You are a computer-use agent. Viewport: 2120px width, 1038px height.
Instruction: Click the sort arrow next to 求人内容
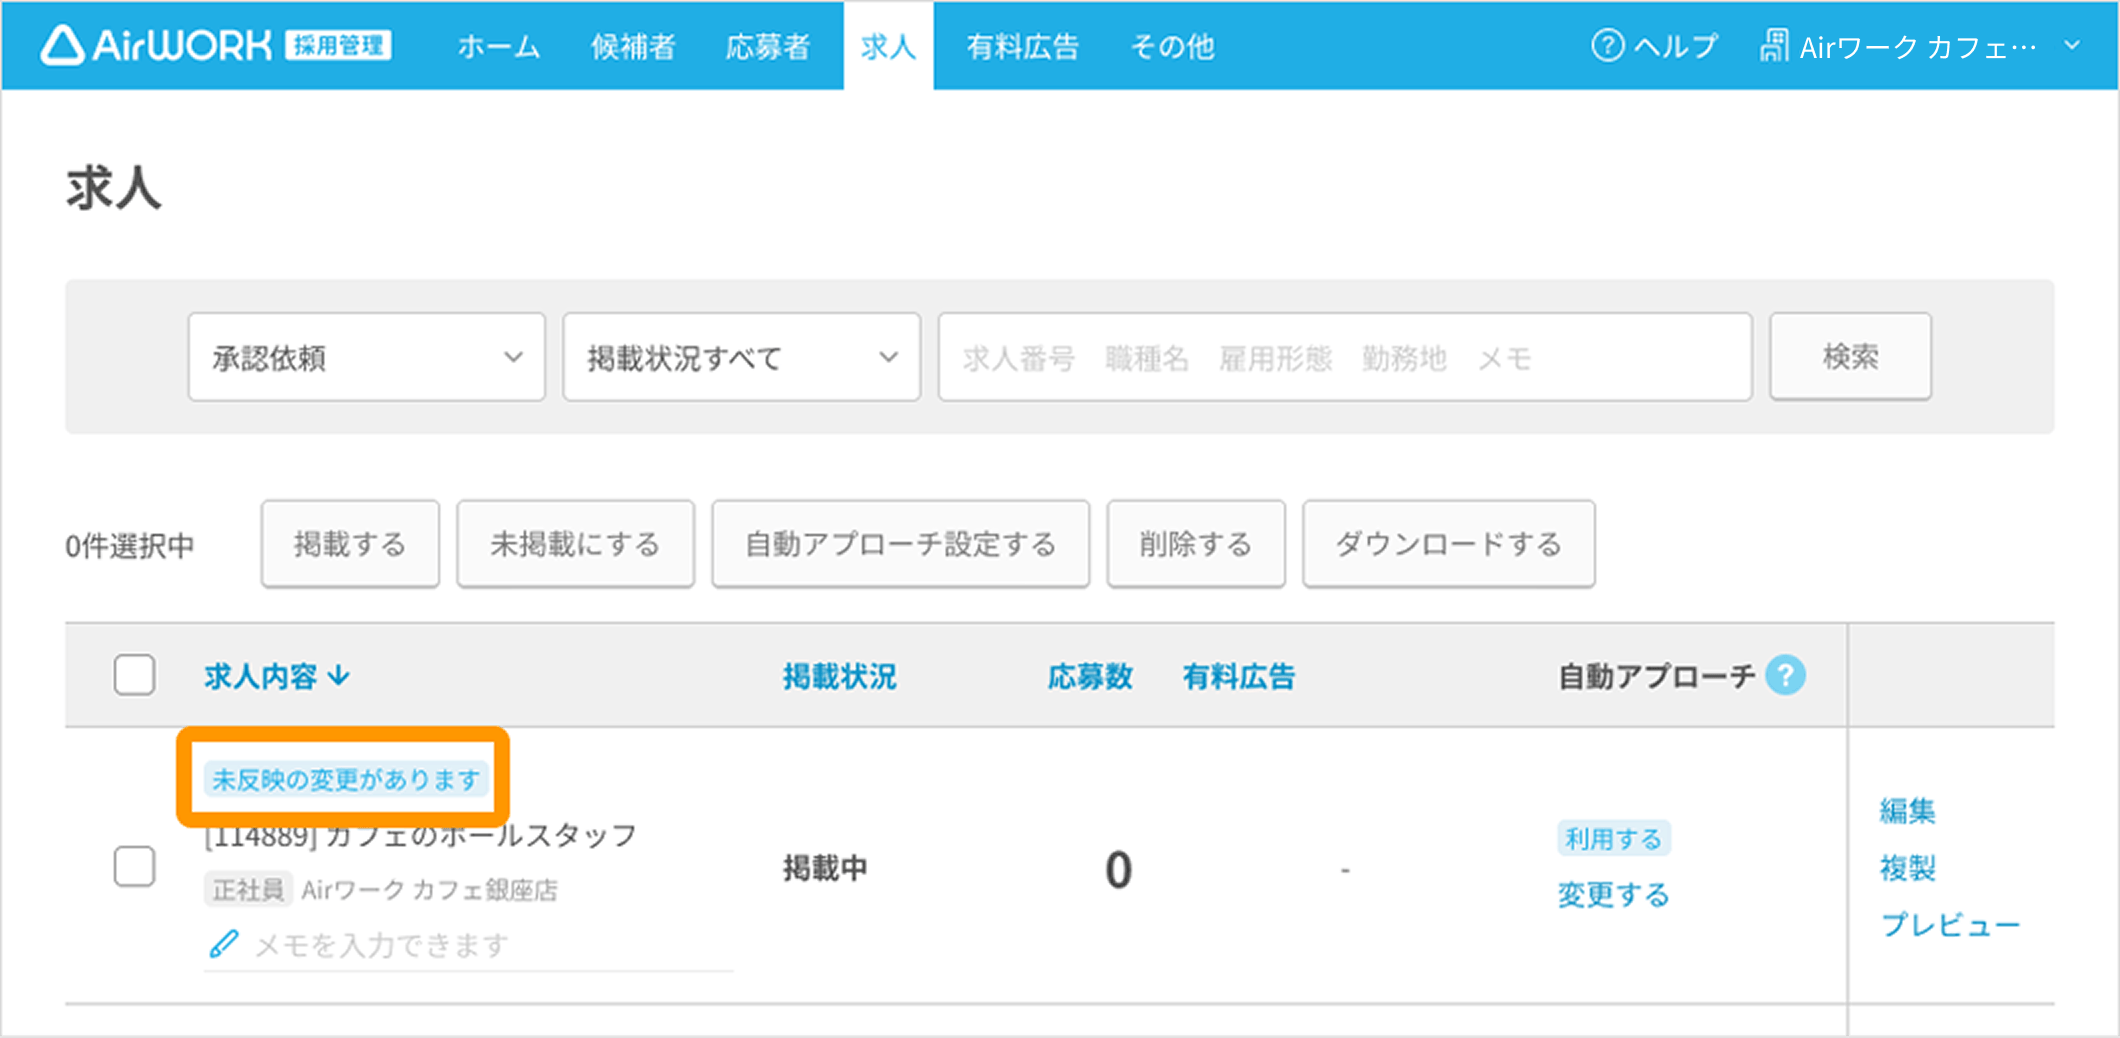339,676
